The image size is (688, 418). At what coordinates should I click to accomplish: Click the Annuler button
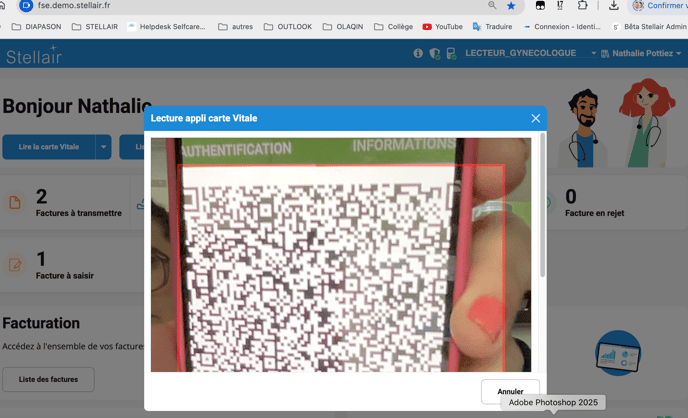point(510,391)
